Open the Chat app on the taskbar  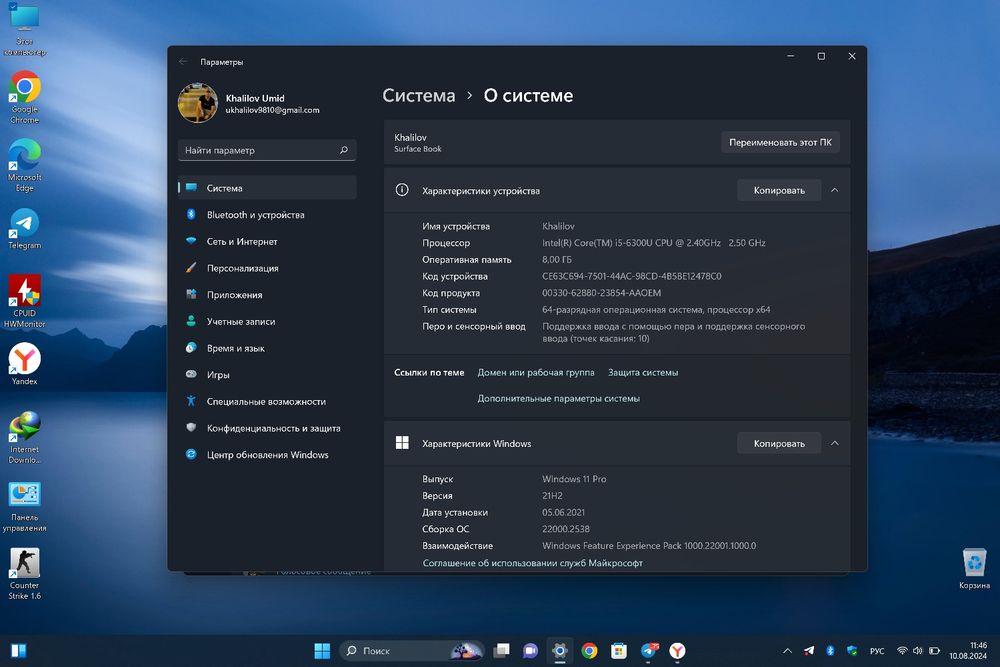[530, 651]
